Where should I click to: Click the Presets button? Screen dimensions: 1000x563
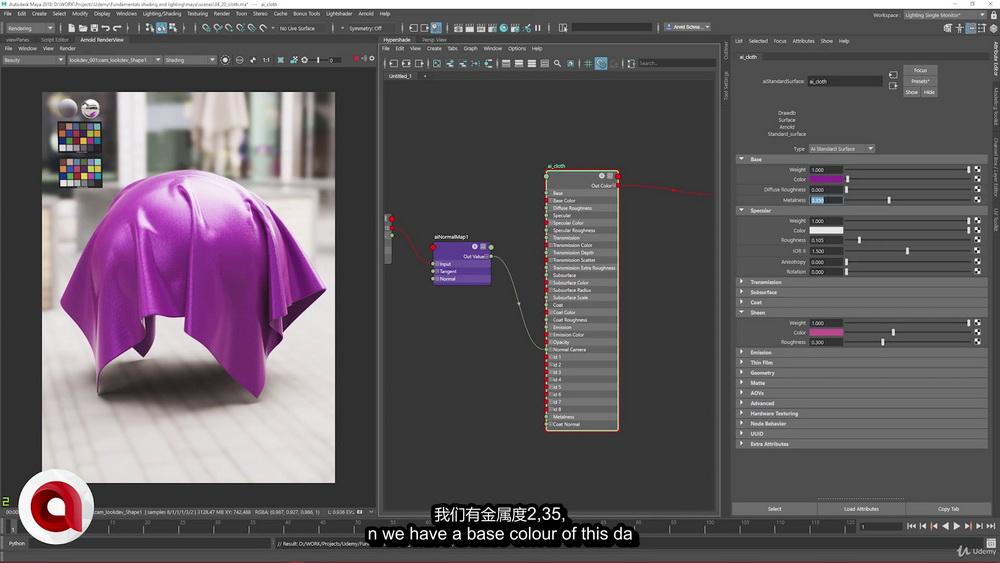tap(920, 81)
